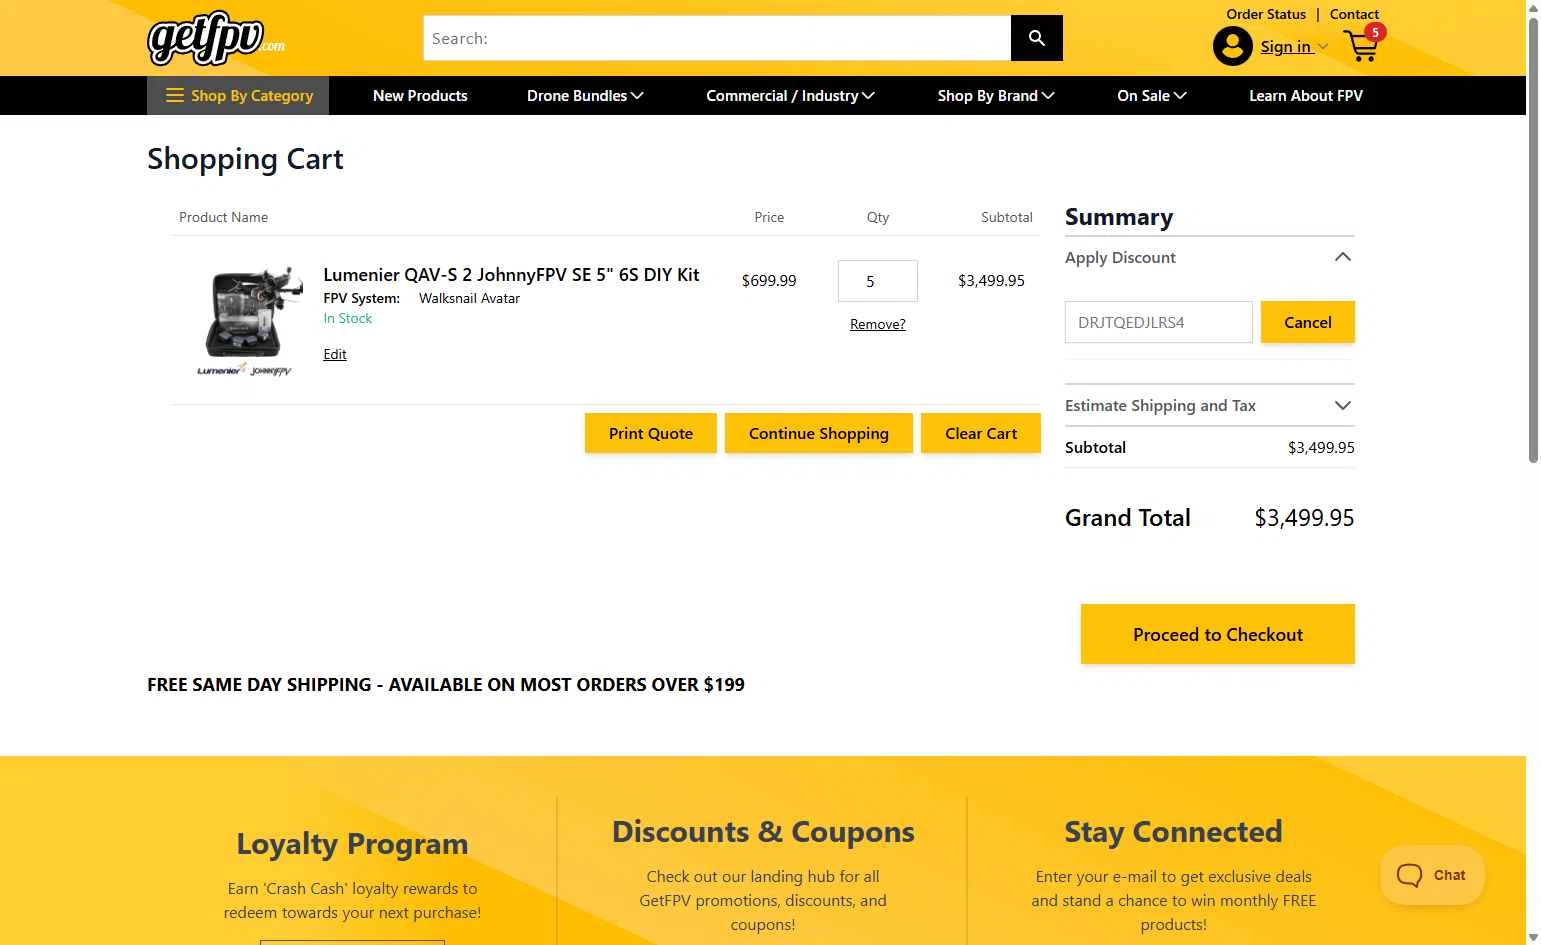Focus the Search input field
Screen dimensions: 1541x945
tap(717, 38)
